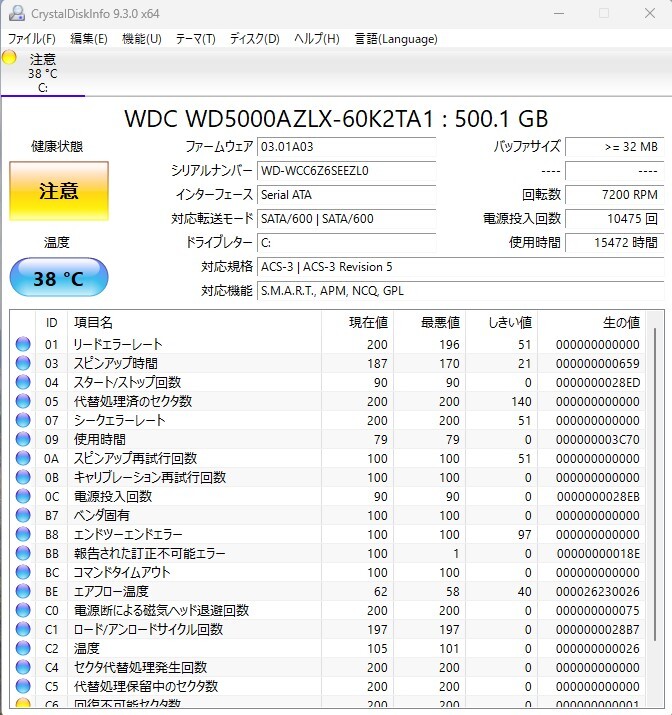The width and height of the screenshot is (672, 715).
Task: Select the エアフロー温度 attribute name
Action: click(x=111, y=591)
